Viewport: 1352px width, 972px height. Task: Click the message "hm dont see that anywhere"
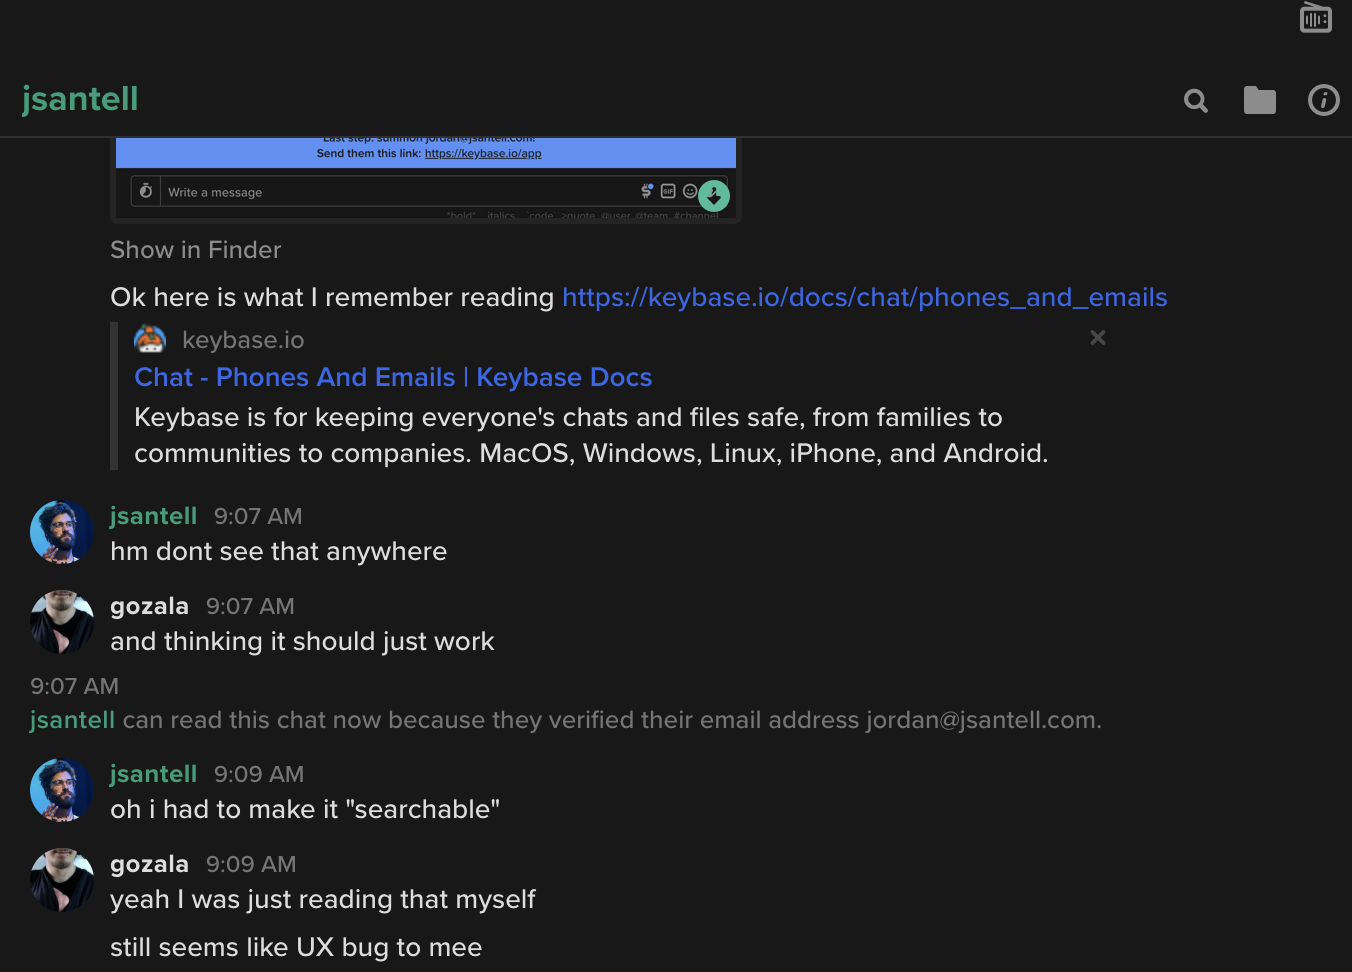click(x=278, y=552)
